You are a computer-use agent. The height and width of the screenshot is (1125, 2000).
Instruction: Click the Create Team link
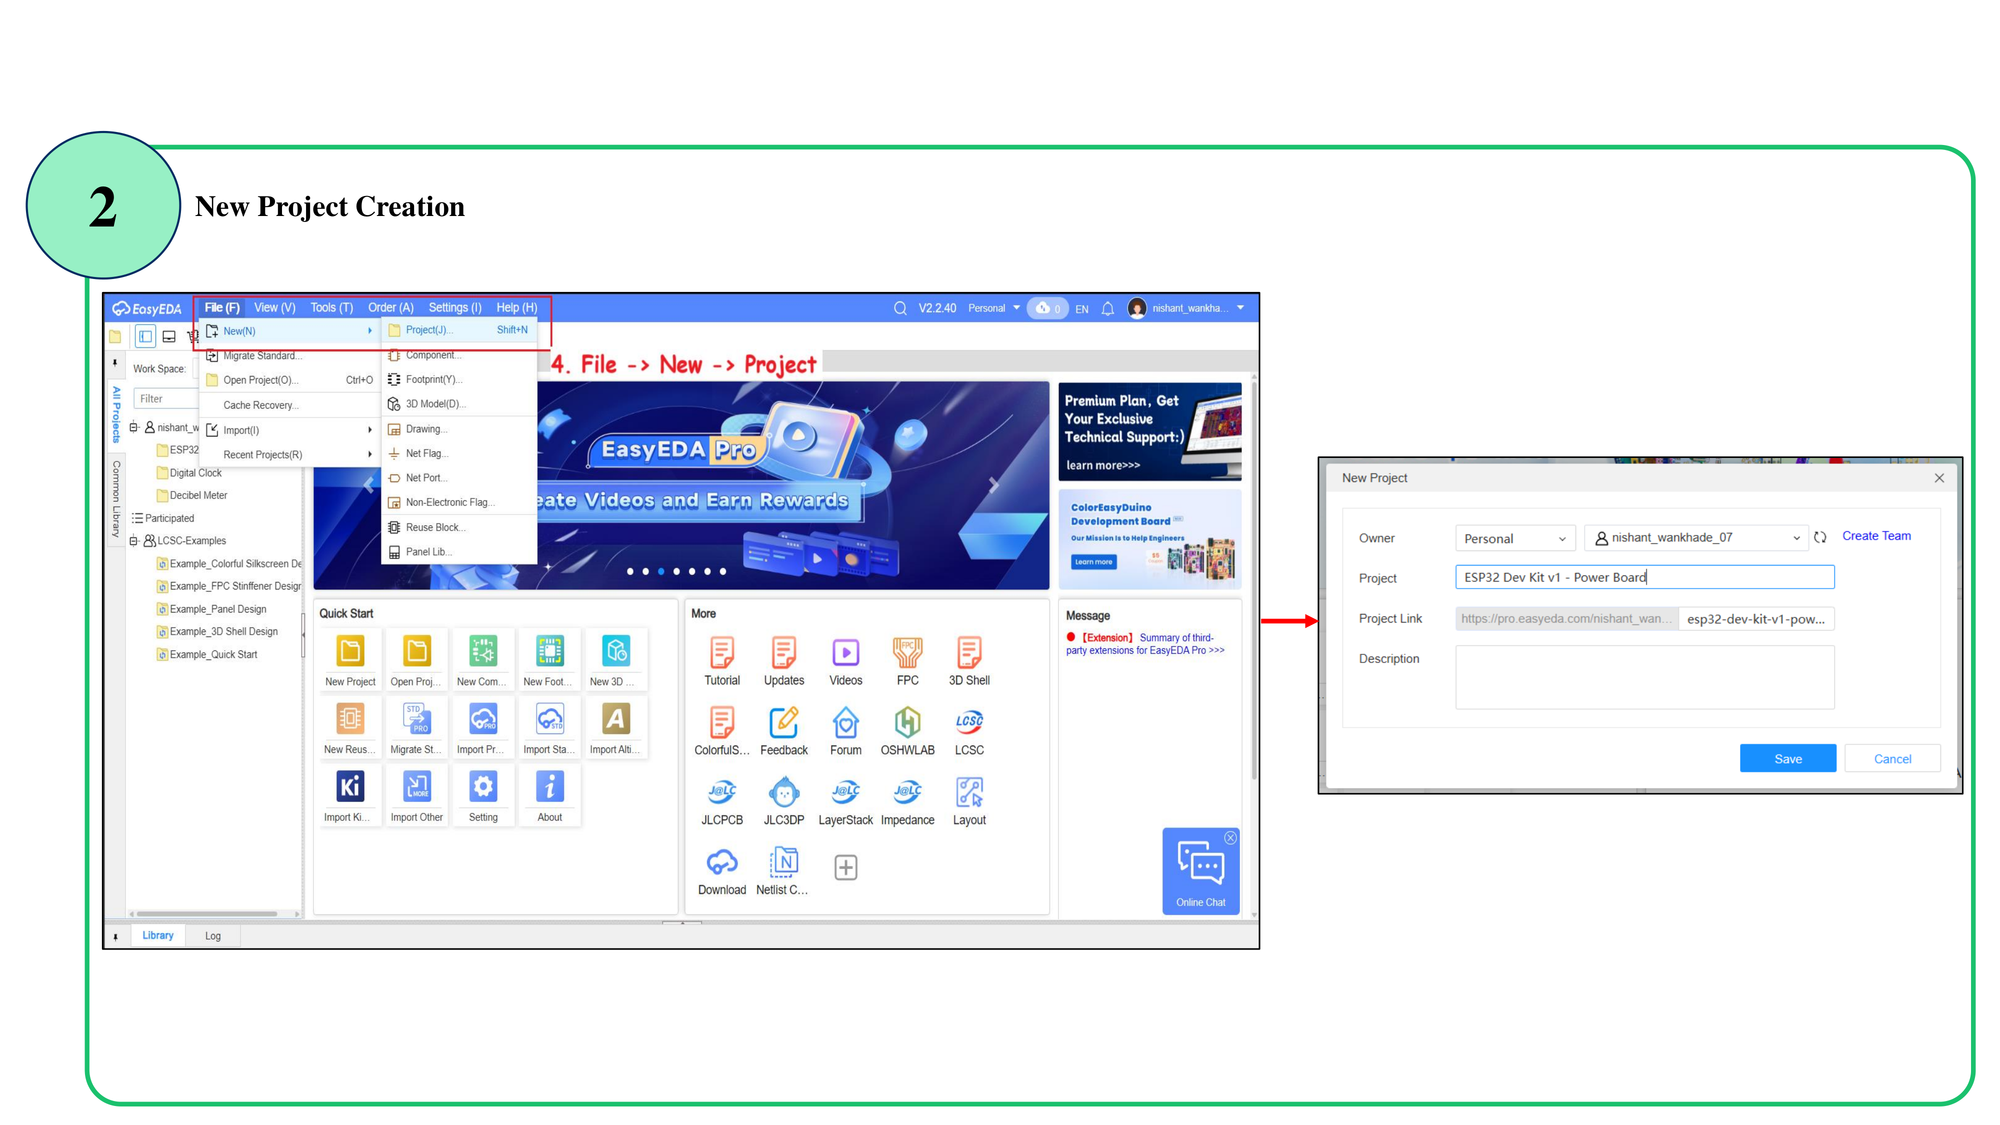pyautogui.click(x=1876, y=536)
